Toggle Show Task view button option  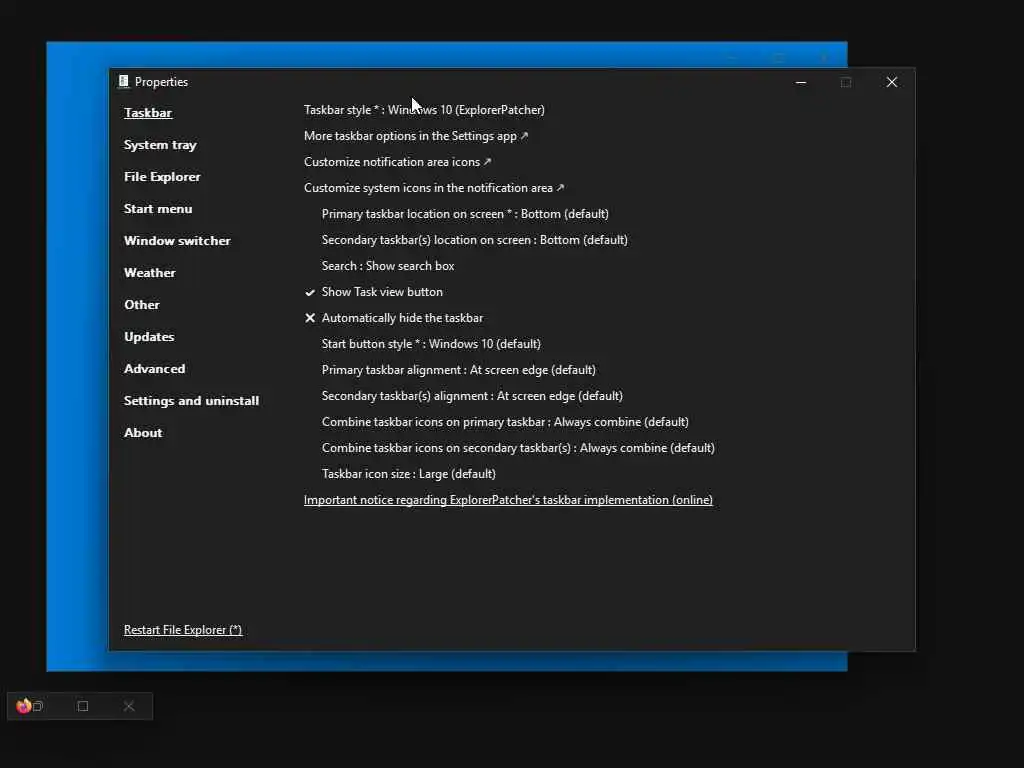click(382, 292)
